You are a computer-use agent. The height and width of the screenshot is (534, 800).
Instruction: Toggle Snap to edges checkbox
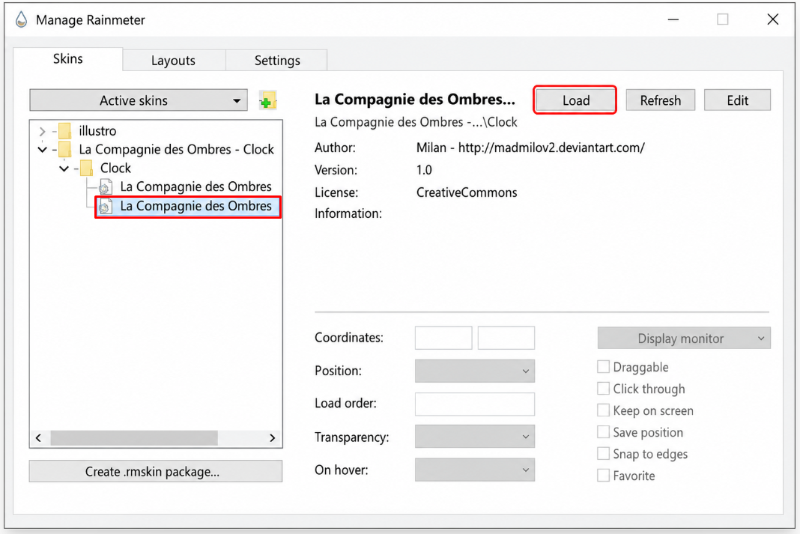click(x=603, y=453)
